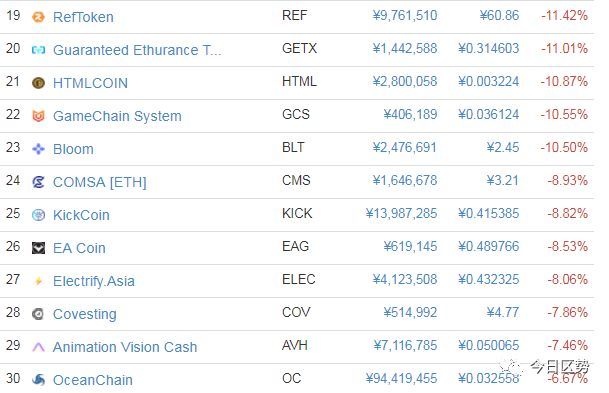609x393 pixels.
Task: Click the Covesting gray circle icon
Action: pos(38,314)
